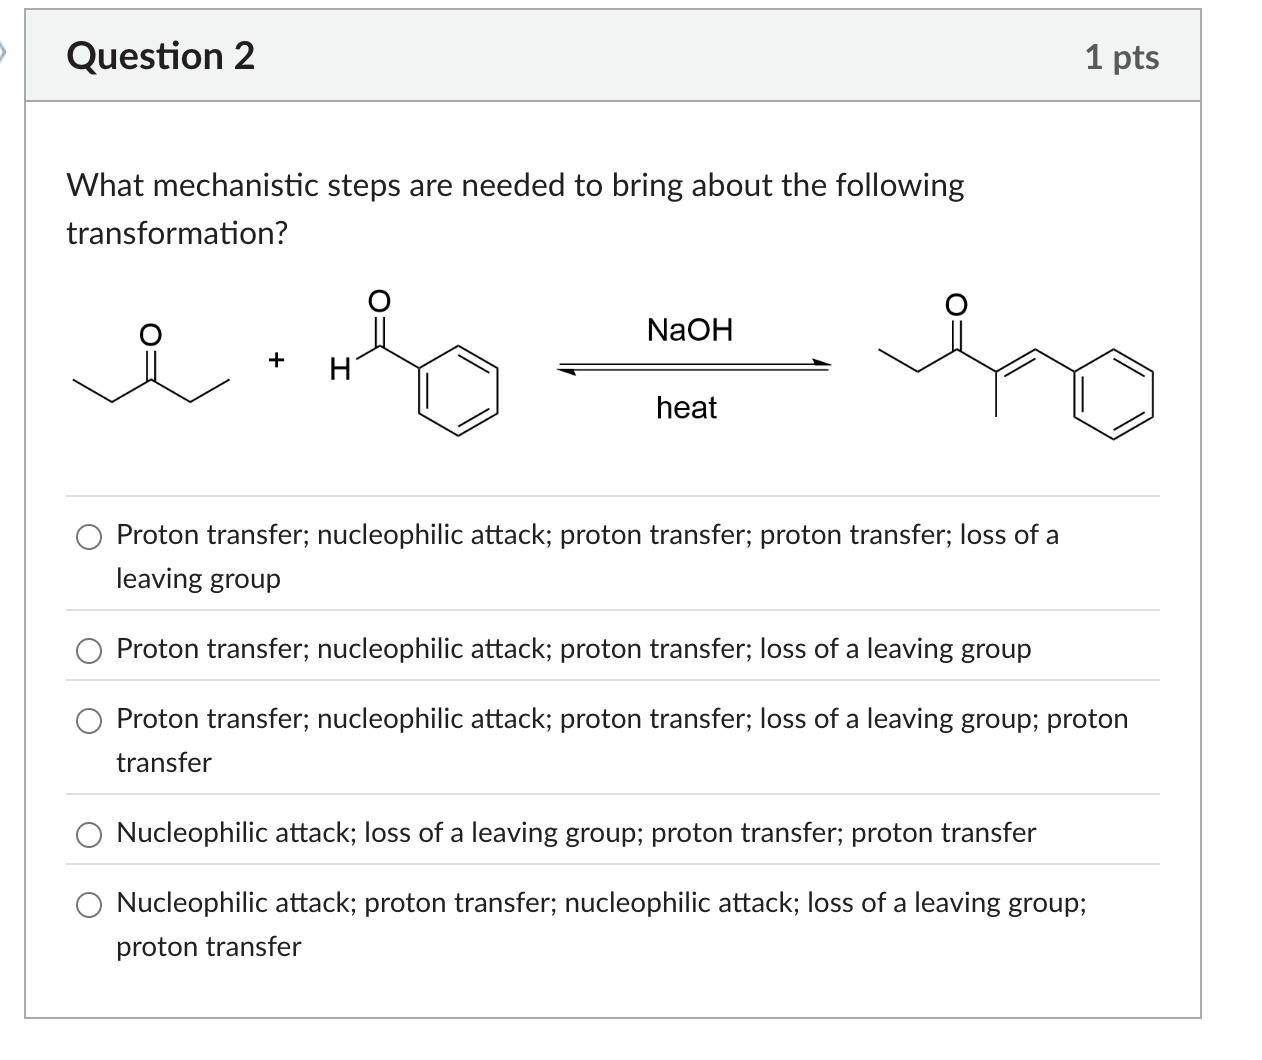The image size is (1262, 1060).
Task: Choose the last answer with two nucleophilic attacks
Action: [89, 905]
